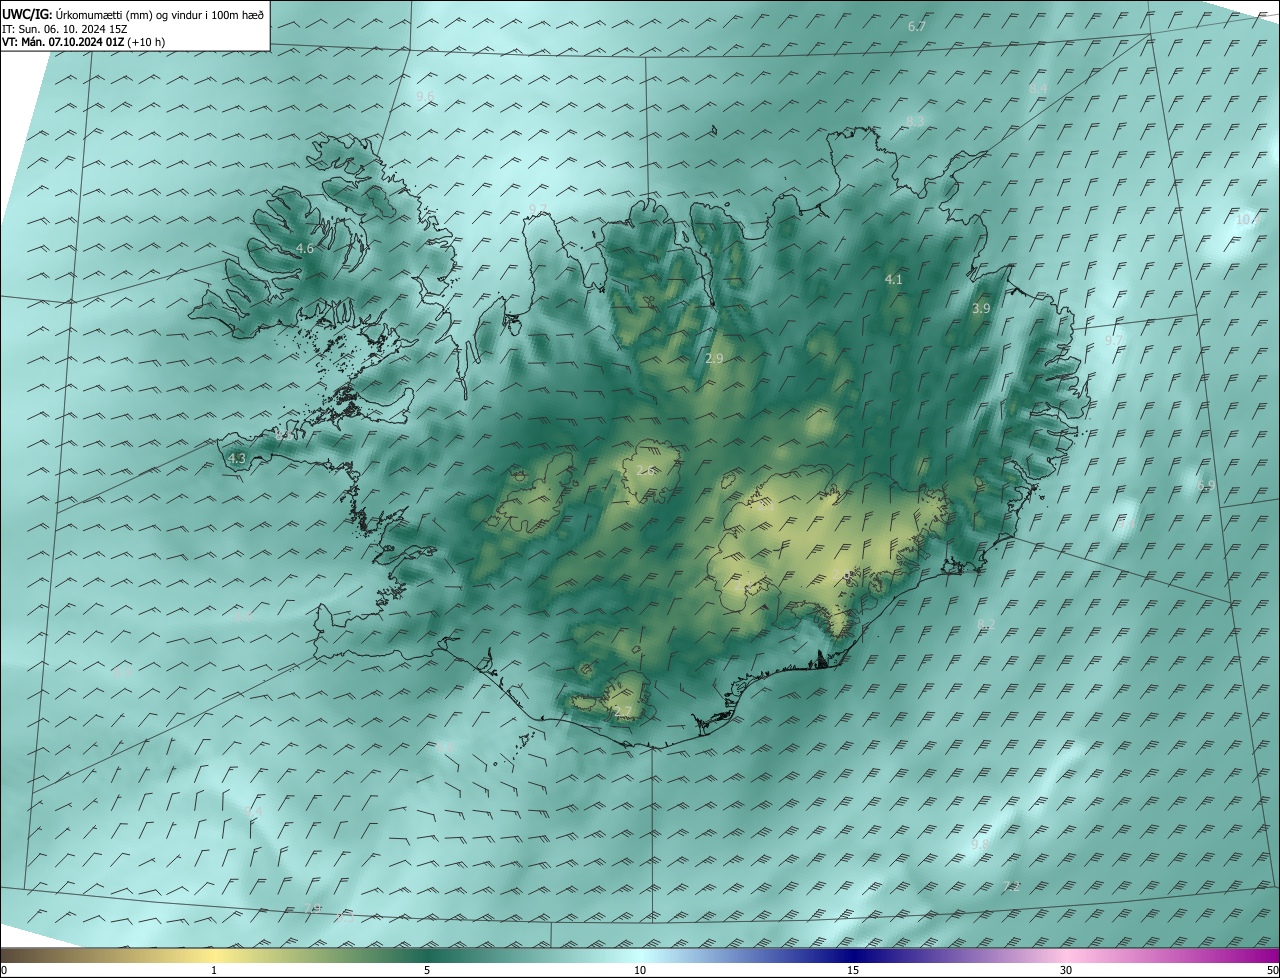Click the 4.1 value label on the map
The height and width of the screenshot is (978, 1280).
[x=894, y=280]
